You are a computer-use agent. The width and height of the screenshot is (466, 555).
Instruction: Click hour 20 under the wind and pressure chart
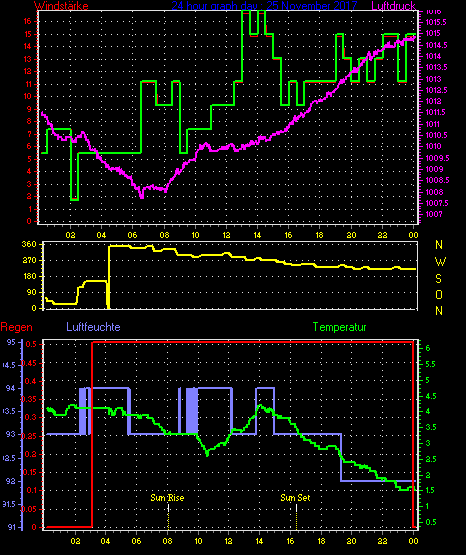[x=351, y=235]
